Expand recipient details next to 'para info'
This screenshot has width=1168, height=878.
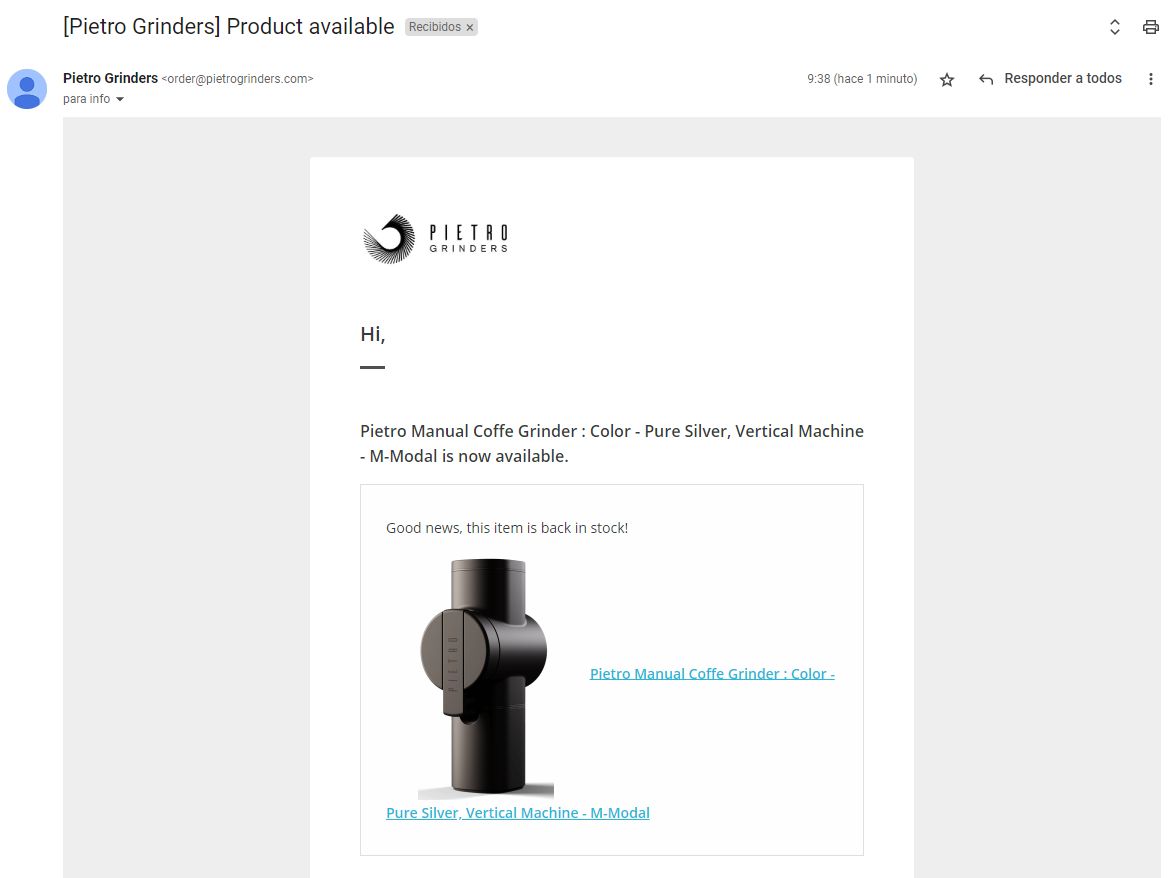[x=120, y=99]
